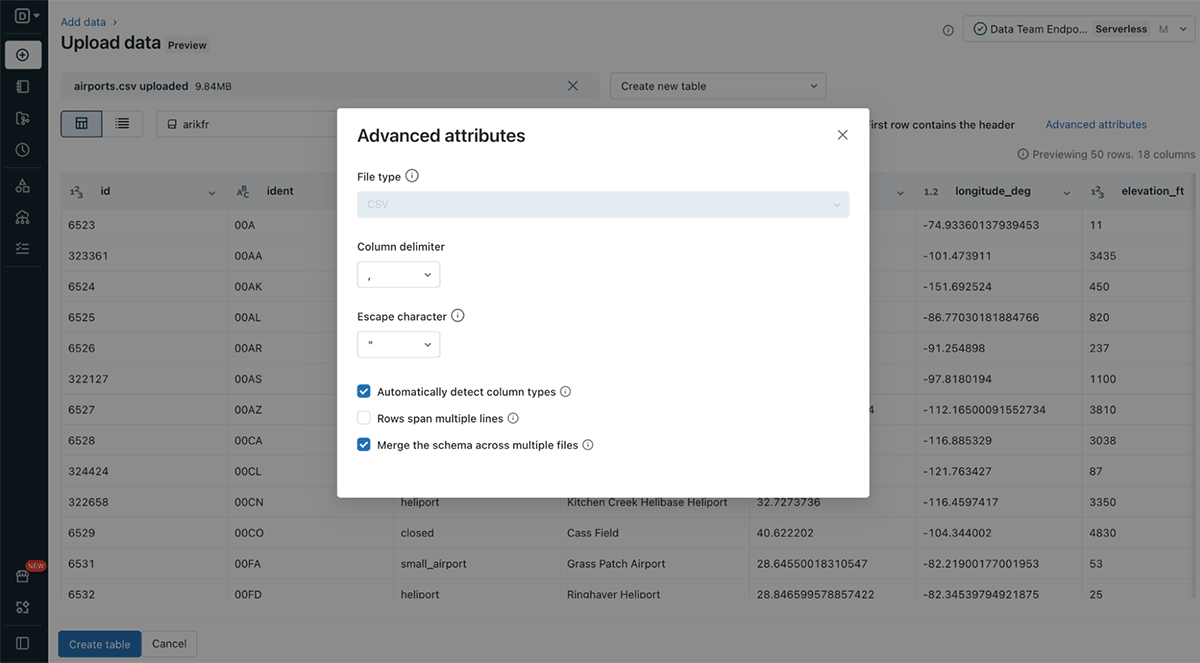
Task: Open the Column delimiter dropdown
Action: (x=398, y=275)
